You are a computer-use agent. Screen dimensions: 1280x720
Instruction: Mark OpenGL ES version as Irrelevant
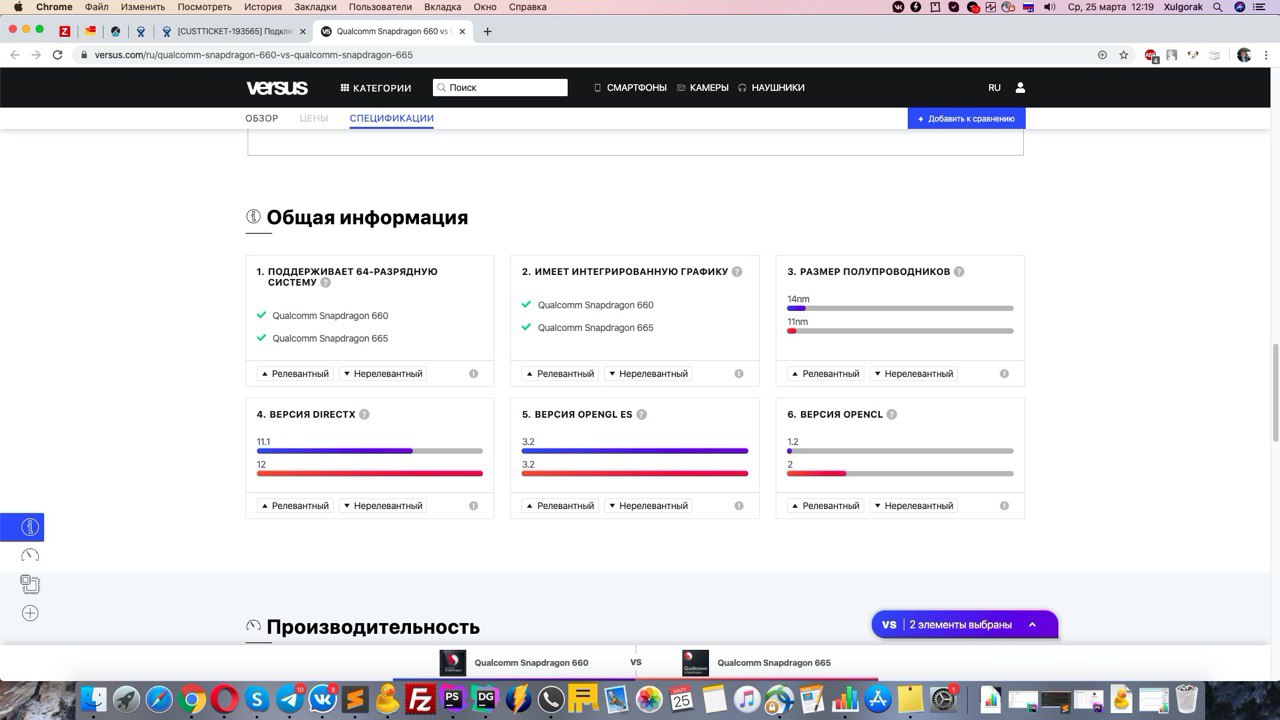648,506
